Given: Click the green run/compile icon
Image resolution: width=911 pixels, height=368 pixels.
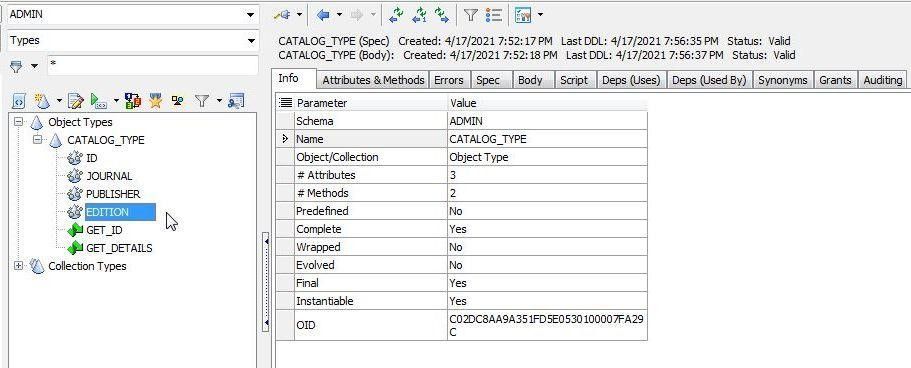Looking at the screenshot, I should [x=99, y=102].
